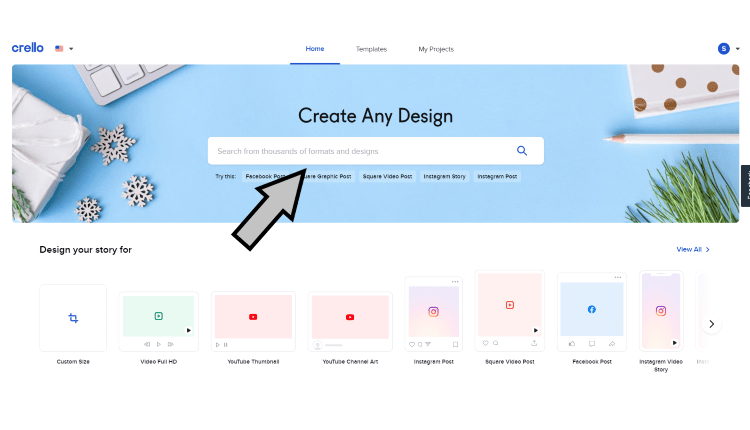Choose the Instagram Video Story format
This screenshot has width=750, height=430.
pyautogui.click(x=660, y=312)
